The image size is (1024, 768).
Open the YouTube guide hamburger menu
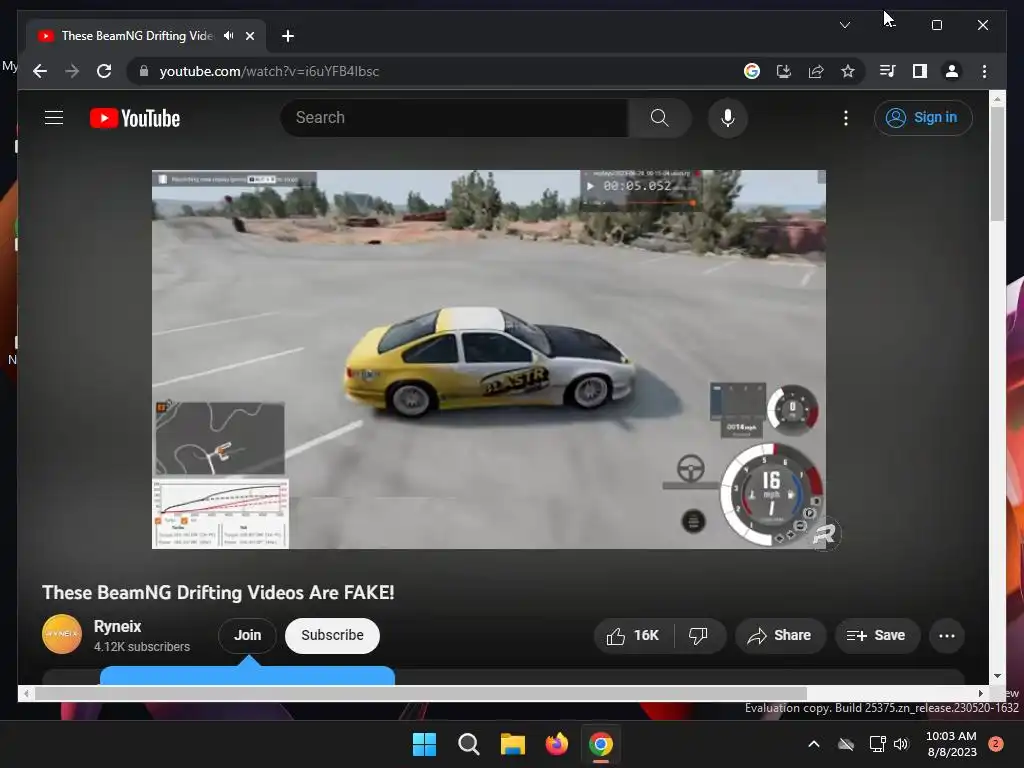coord(54,118)
